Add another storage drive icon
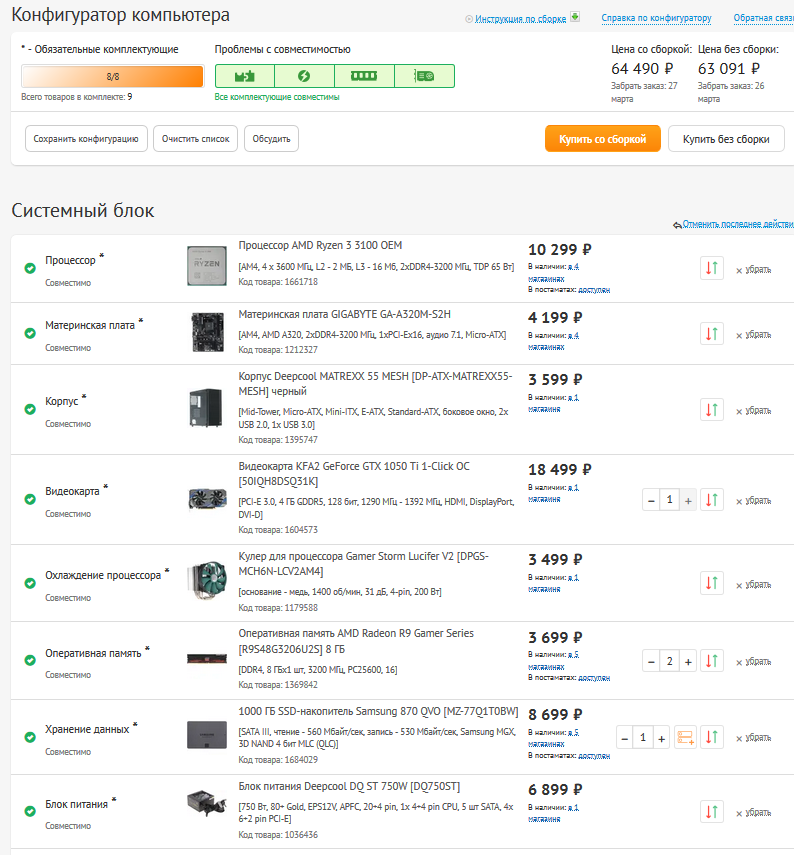Image resolution: width=794 pixels, height=855 pixels. click(x=685, y=737)
